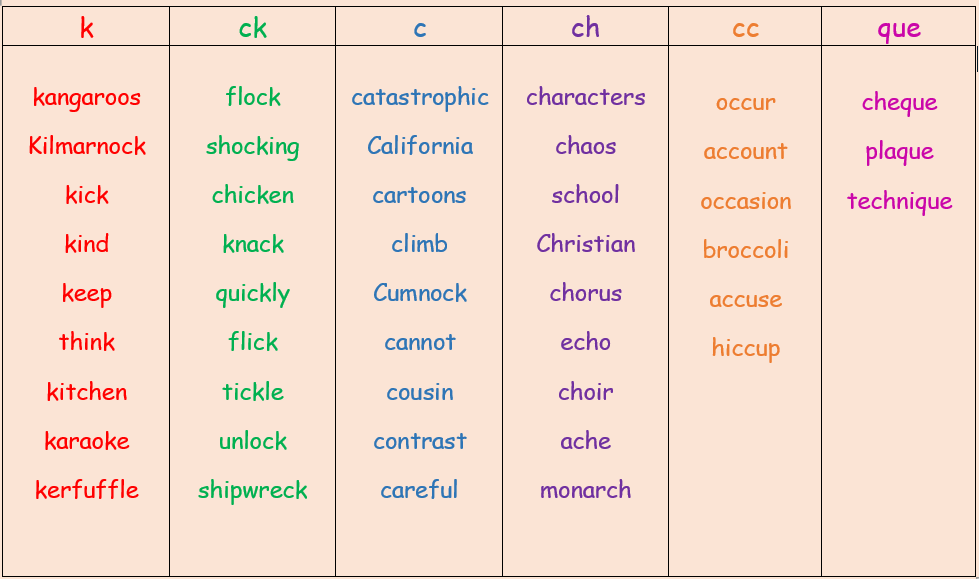Click the magenta 'que' column header
The width and height of the screenshot is (979, 579).
coord(899,29)
